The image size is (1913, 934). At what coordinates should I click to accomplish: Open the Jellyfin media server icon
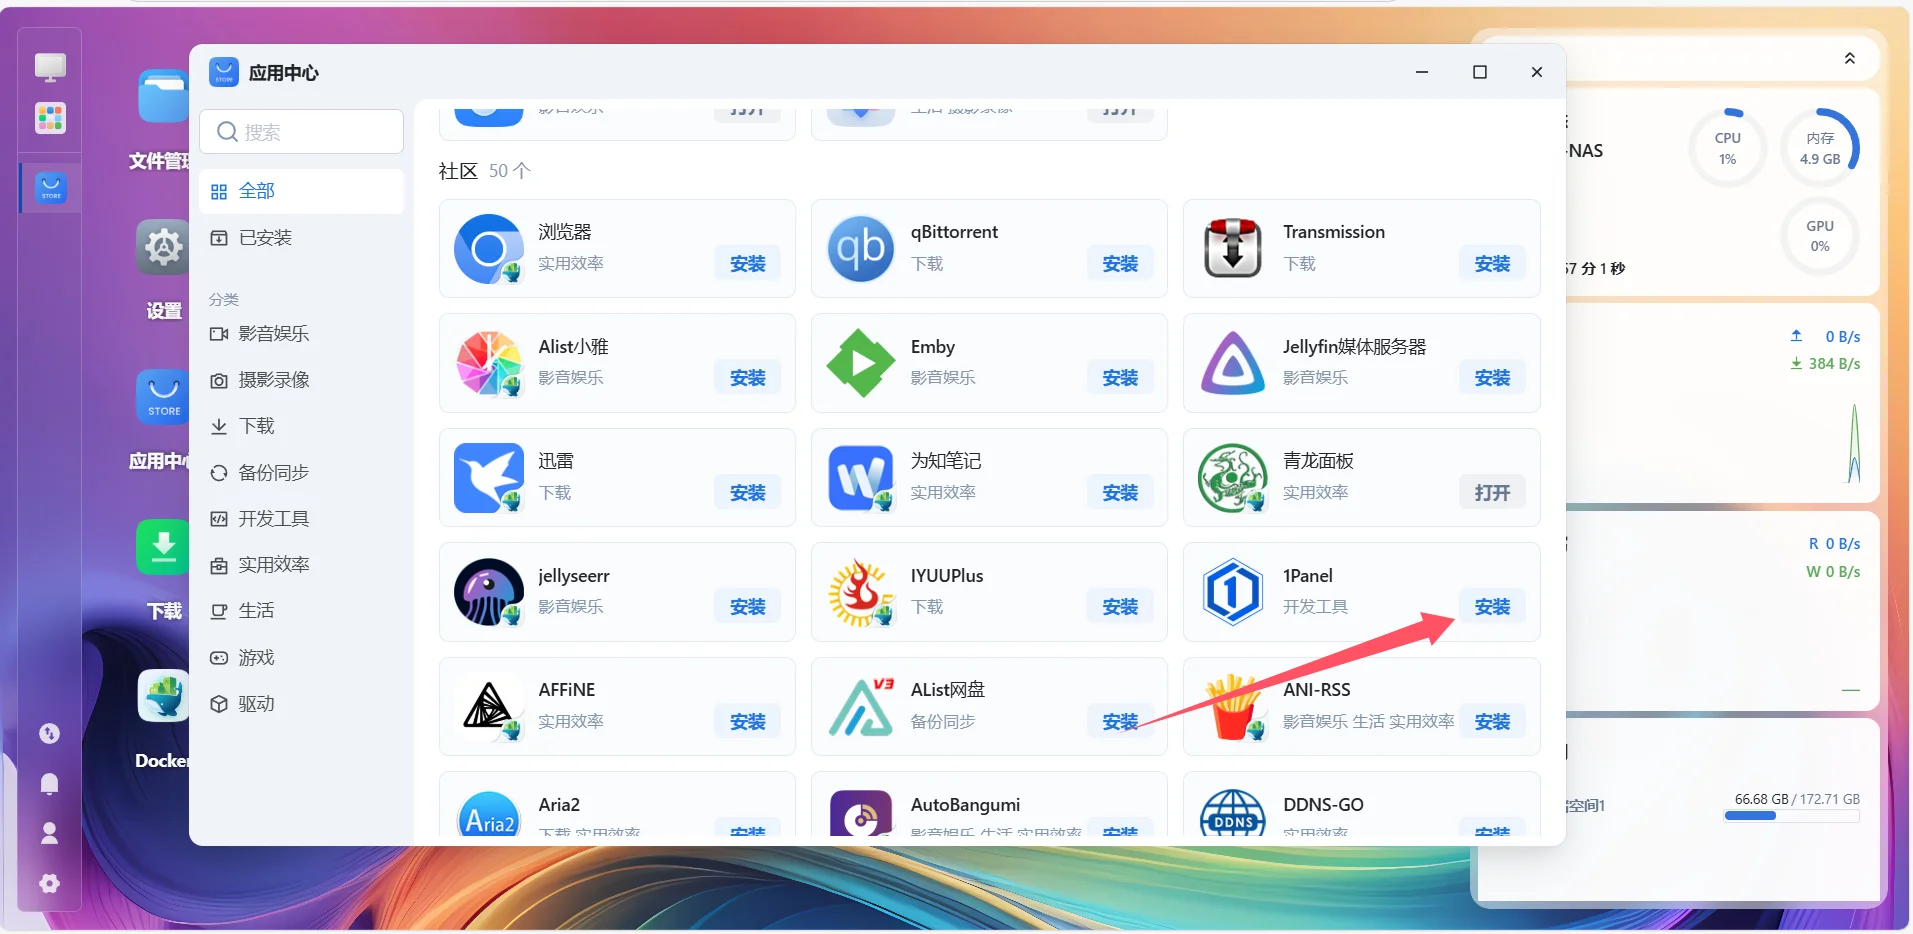pyautogui.click(x=1232, y=363)
